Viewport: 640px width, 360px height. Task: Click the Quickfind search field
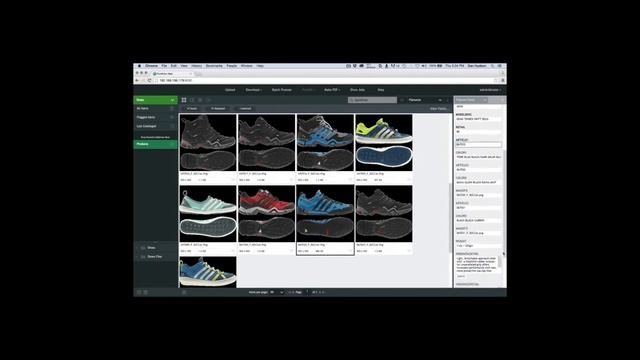click(372, 100)
